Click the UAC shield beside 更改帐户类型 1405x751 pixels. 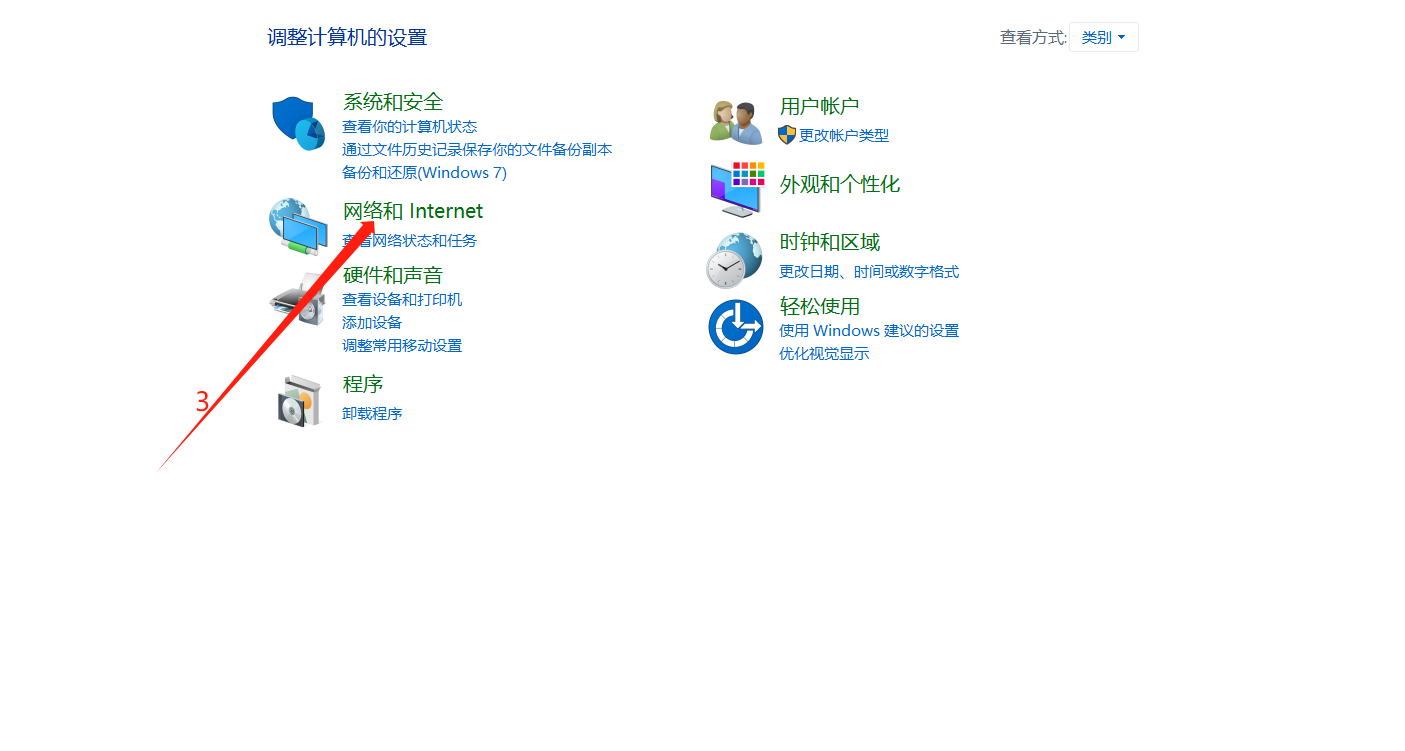(x=787, y=135)
